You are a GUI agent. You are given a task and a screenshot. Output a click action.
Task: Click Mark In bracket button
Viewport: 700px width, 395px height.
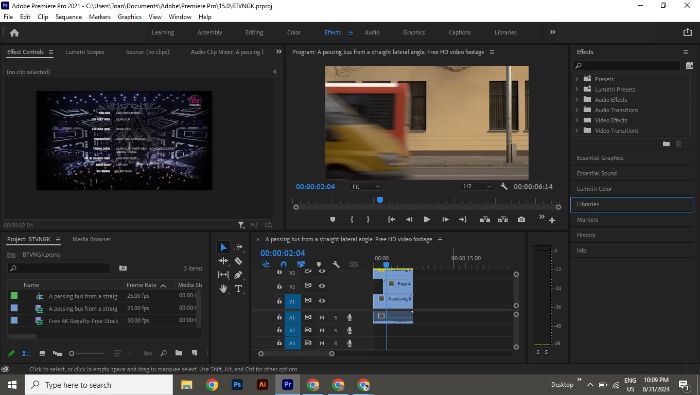point(352,220)
